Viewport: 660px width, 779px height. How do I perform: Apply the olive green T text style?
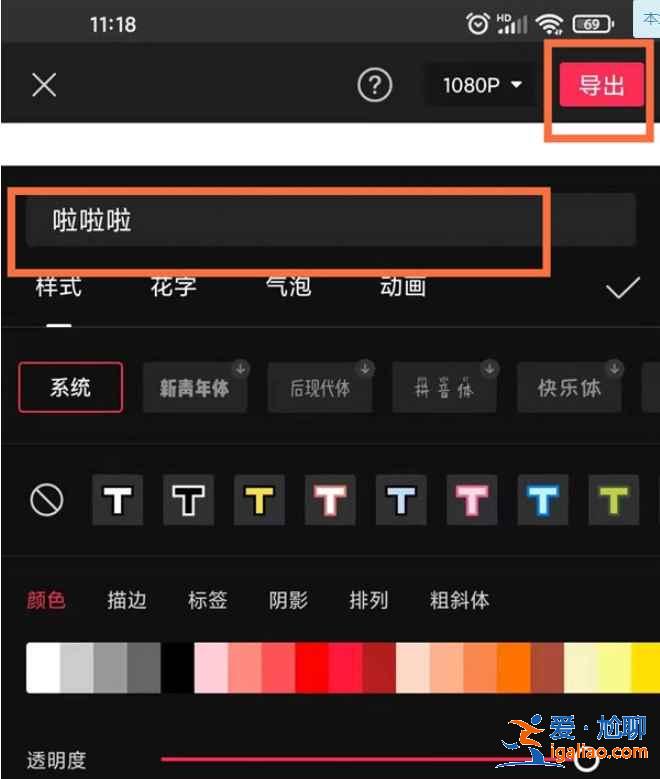point(614,499)
